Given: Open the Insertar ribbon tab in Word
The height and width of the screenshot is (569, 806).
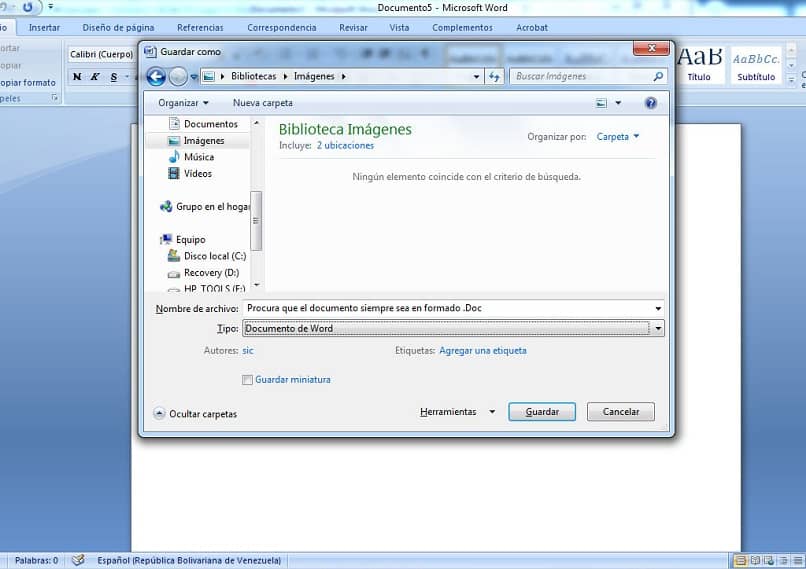Looking at the screenshot, I should (44, 28).
